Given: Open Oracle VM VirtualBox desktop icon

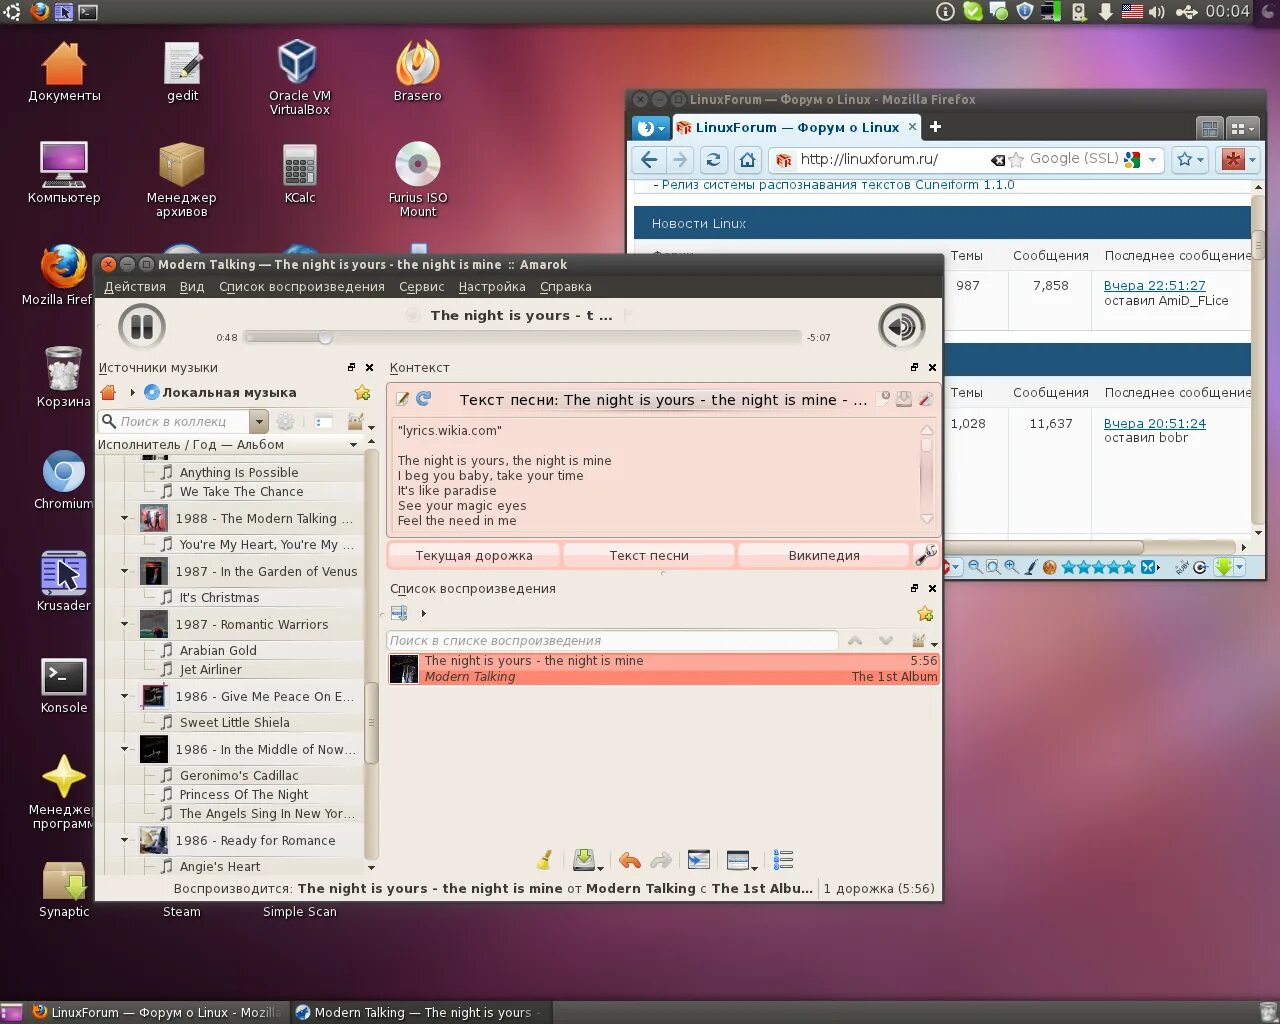Looking at the screenshot, I should click(299, 78).
